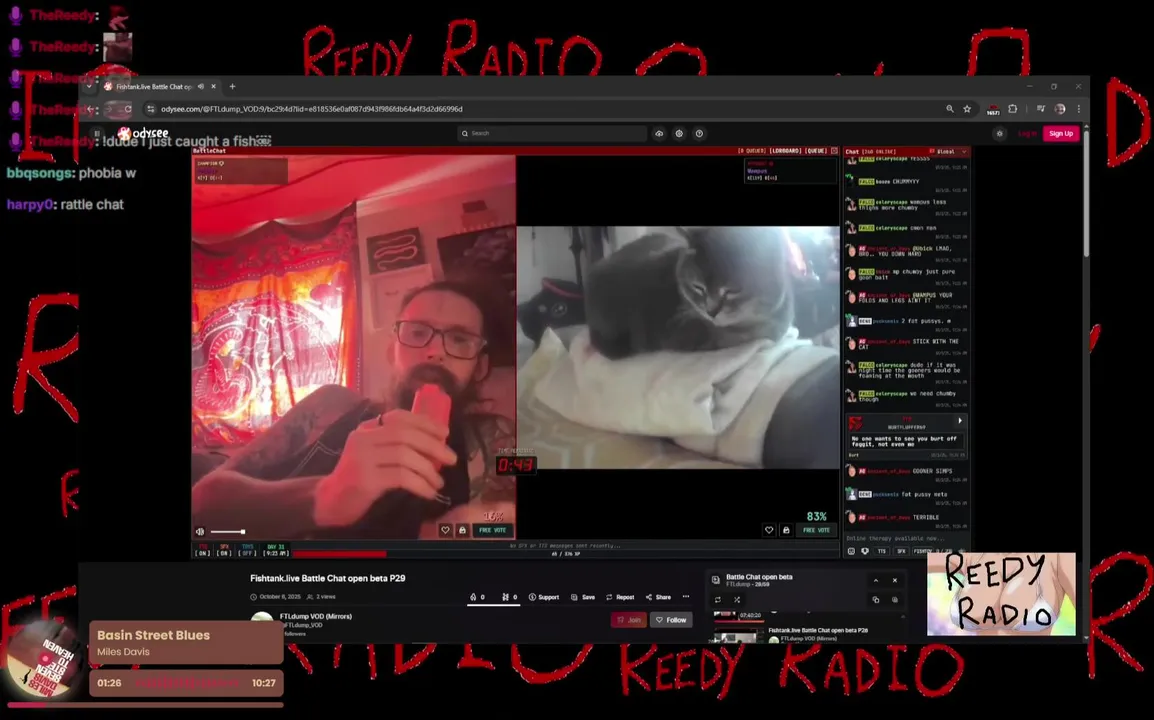Screen dimensions: 1154x720
Task: Focus the Odysee search field
Action: point(552,133)
